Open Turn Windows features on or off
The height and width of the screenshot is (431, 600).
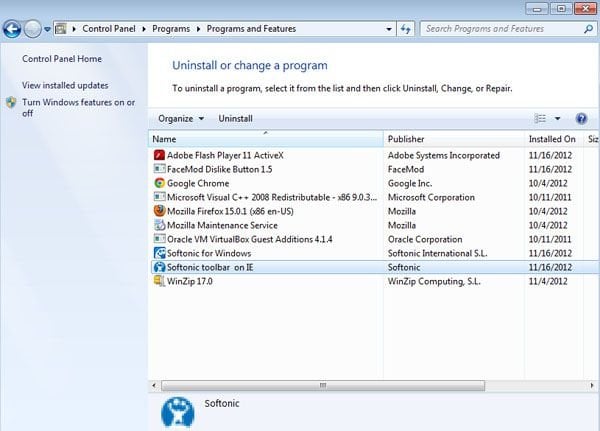pyautogui.click(x=78, y=108)
